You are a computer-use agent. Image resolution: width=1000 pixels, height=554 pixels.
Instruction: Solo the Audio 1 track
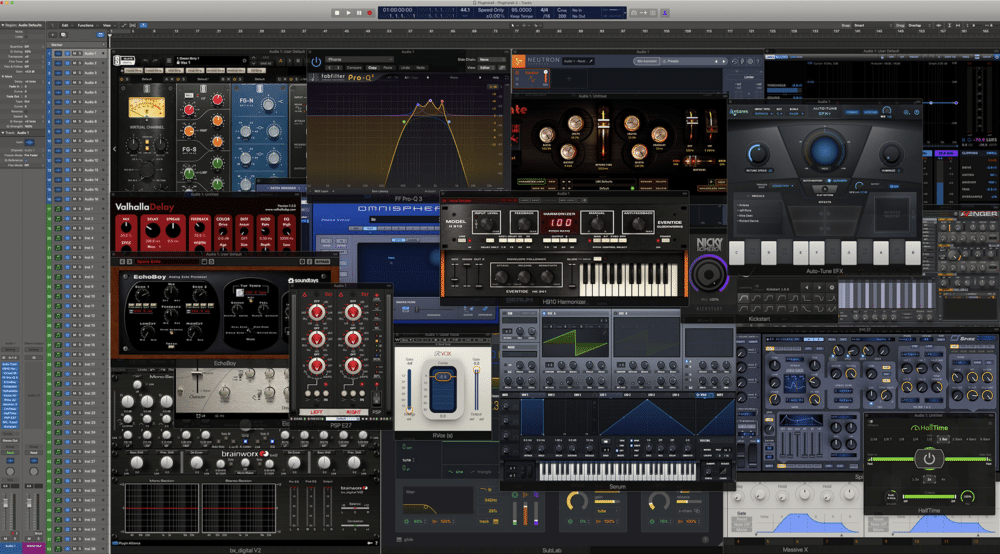coord(79,54)
